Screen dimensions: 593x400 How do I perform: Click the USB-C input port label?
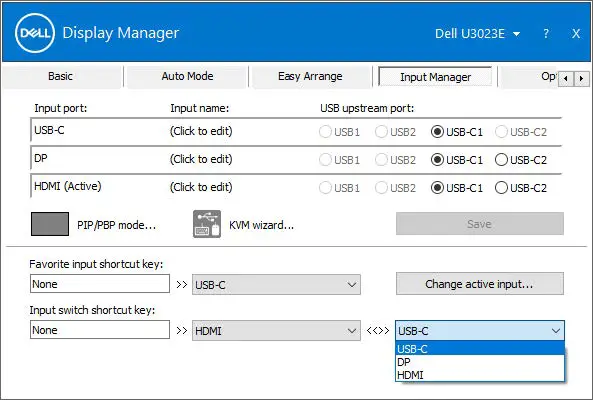50,130
